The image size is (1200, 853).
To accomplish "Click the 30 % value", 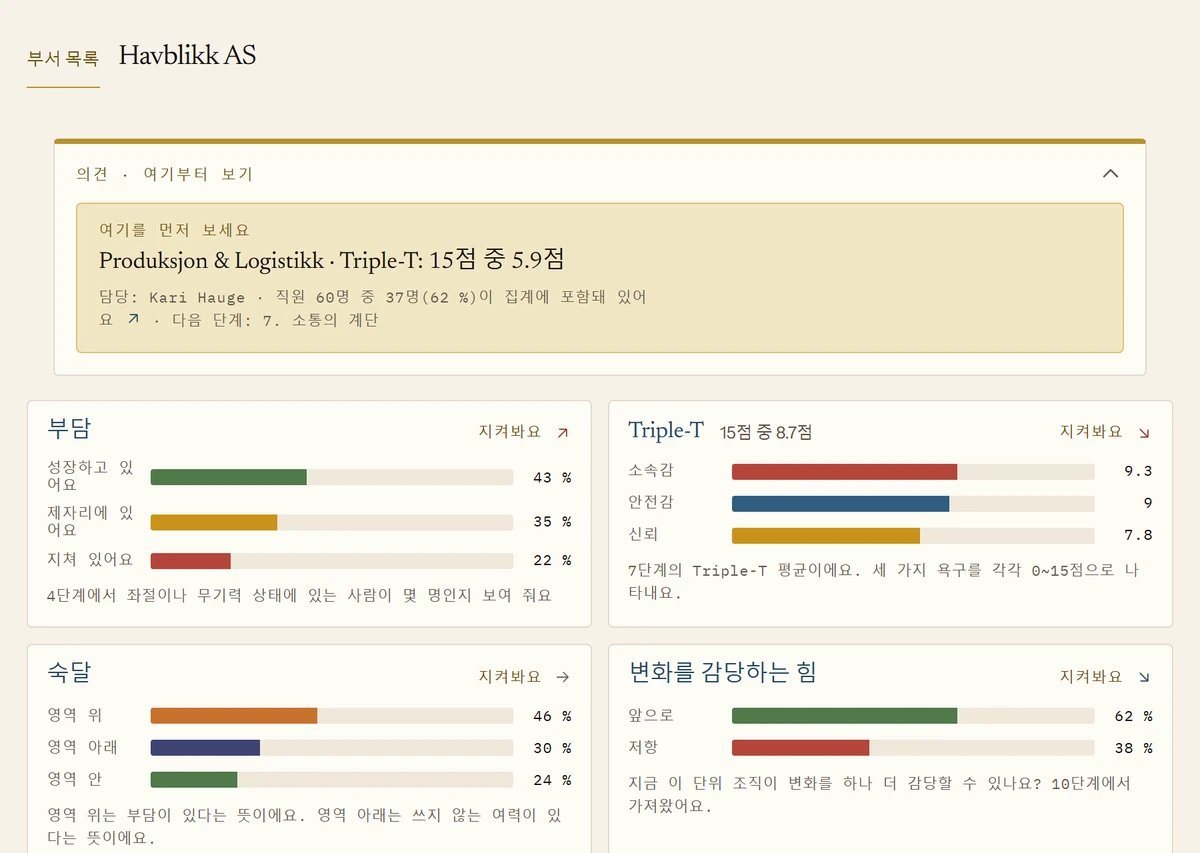I will point(552,748).
